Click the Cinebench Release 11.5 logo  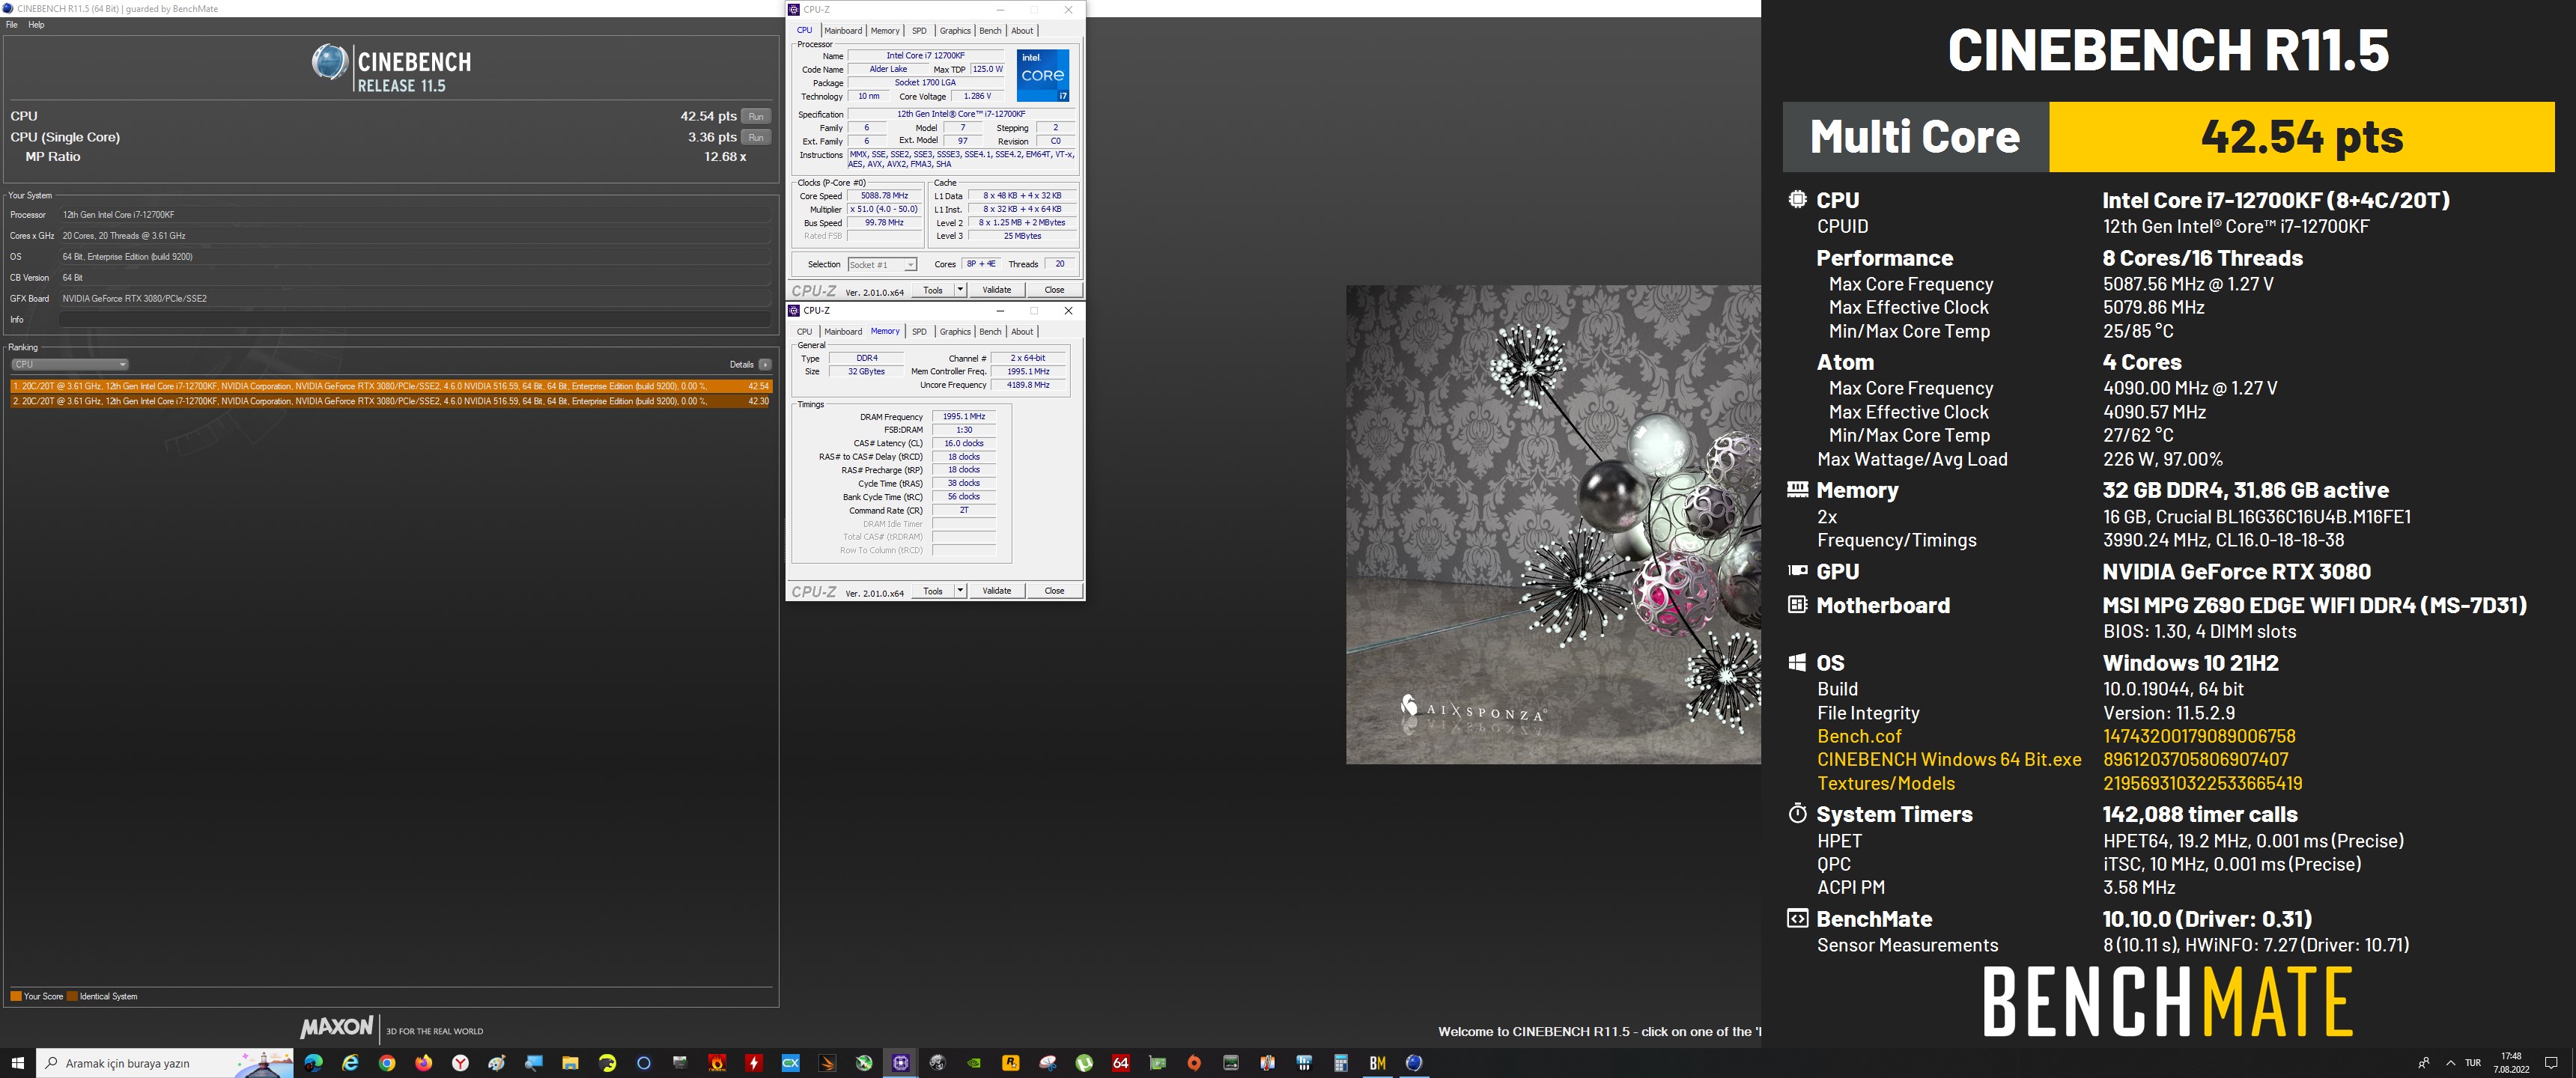coord(391,68)
